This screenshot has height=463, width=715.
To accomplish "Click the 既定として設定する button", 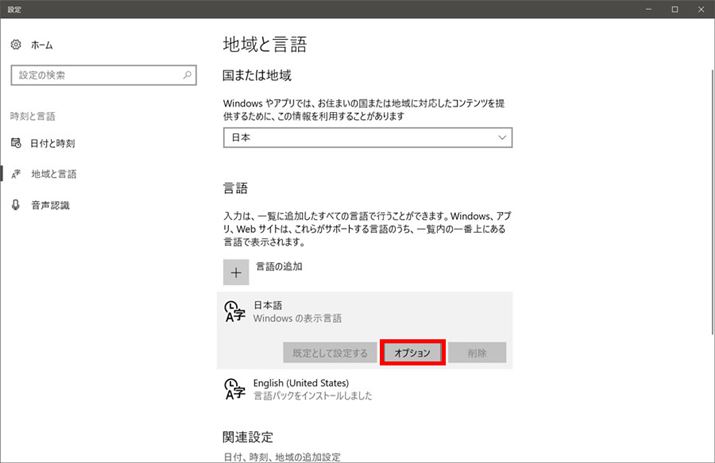I will 330,353.
